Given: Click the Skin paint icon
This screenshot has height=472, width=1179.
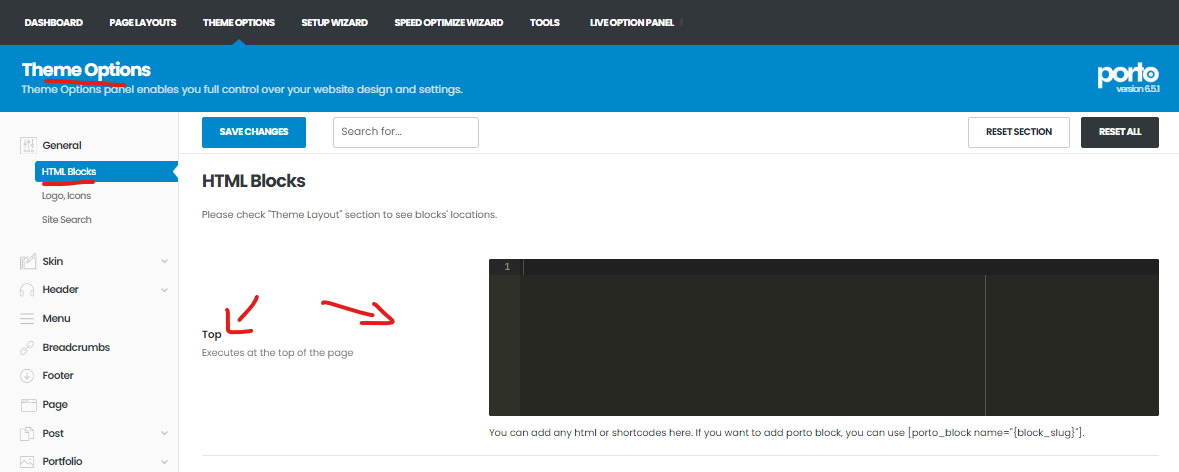Looking at the screenshot, I should pos(28,262).
